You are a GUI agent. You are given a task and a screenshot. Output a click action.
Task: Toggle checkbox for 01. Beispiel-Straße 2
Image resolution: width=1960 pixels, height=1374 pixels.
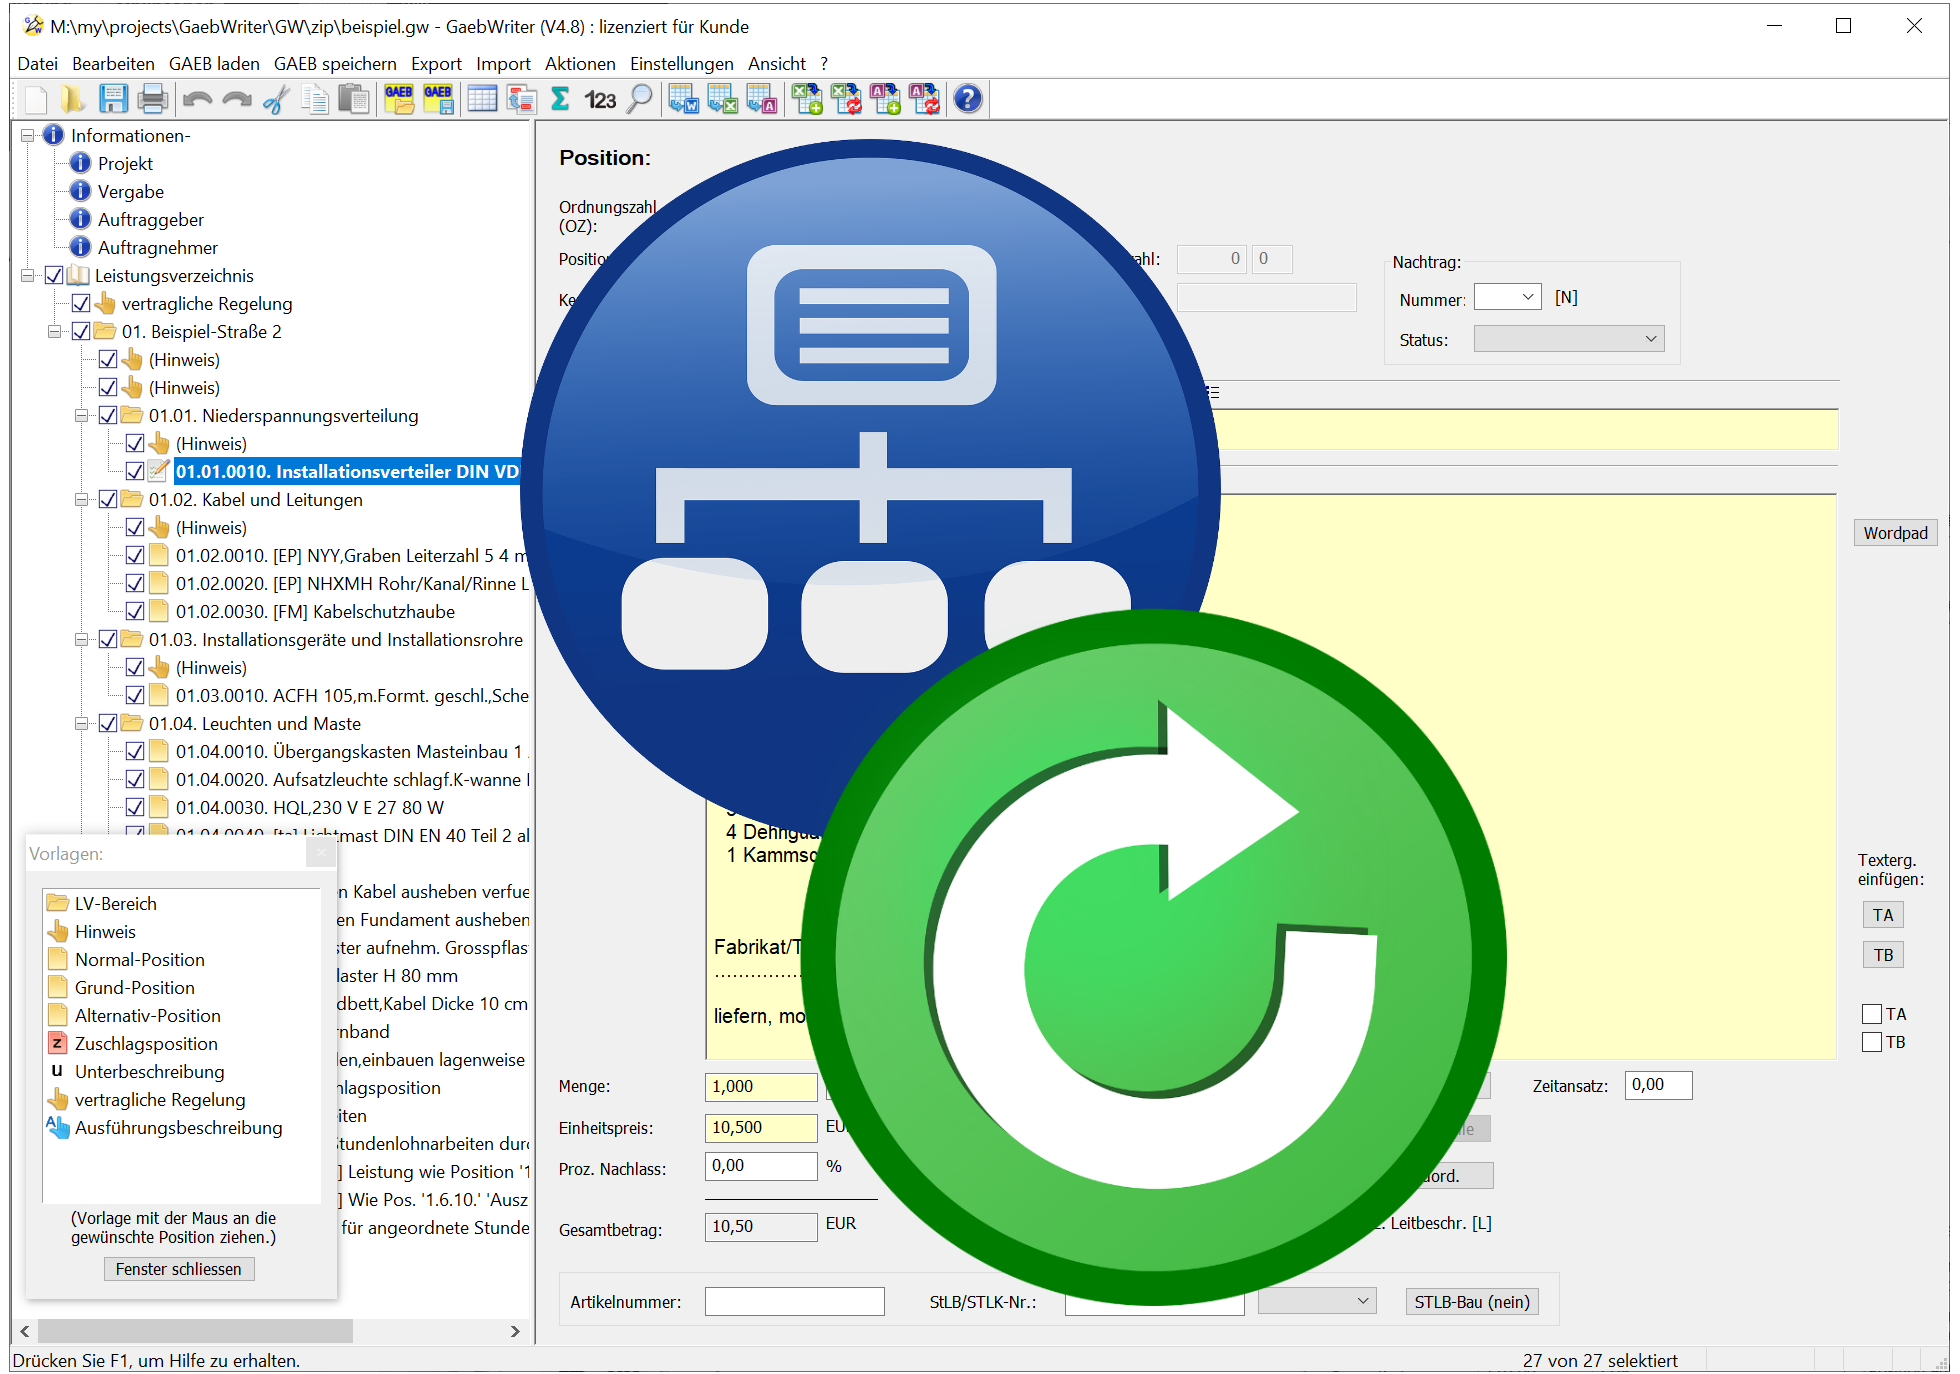(x=81, y=331)
